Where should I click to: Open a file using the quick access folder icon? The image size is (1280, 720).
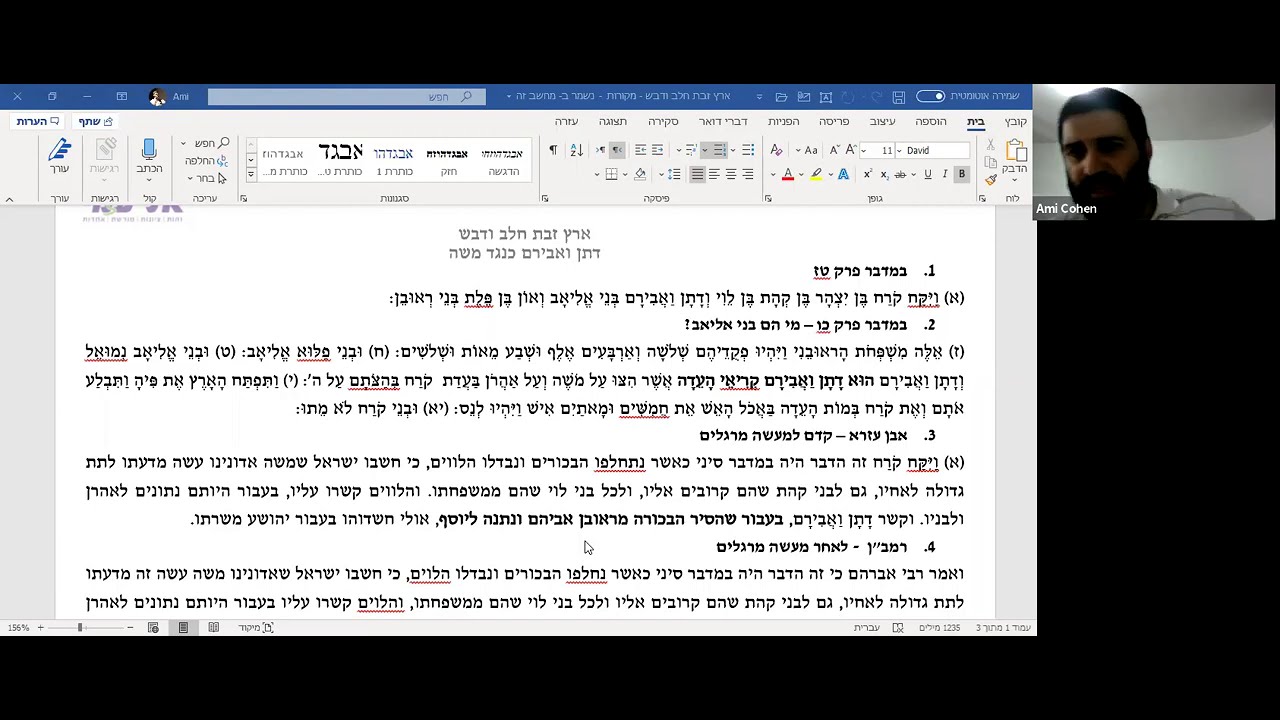[x=781, y=96]
